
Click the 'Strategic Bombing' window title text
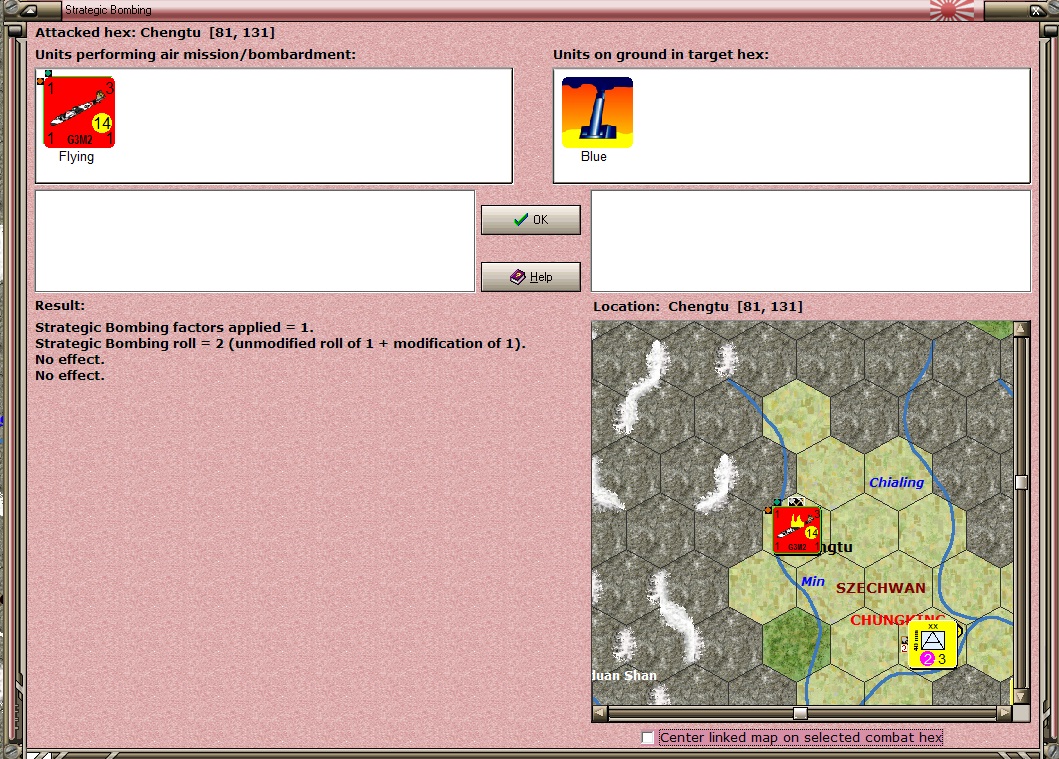[x=108, y=10]
